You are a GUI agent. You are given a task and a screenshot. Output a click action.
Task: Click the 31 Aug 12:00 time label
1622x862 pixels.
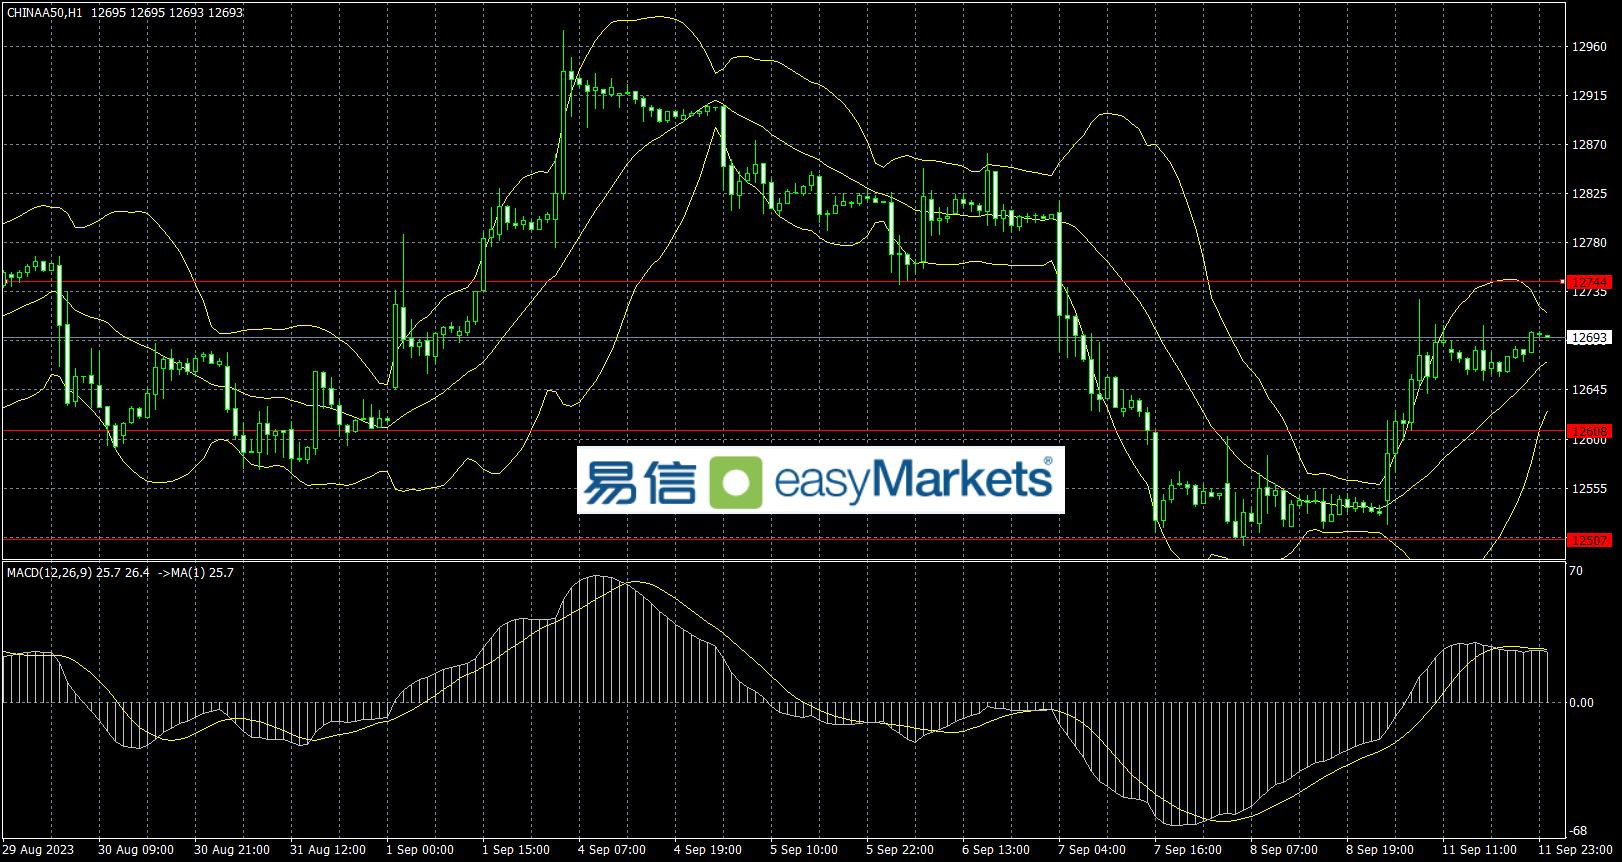328,850
